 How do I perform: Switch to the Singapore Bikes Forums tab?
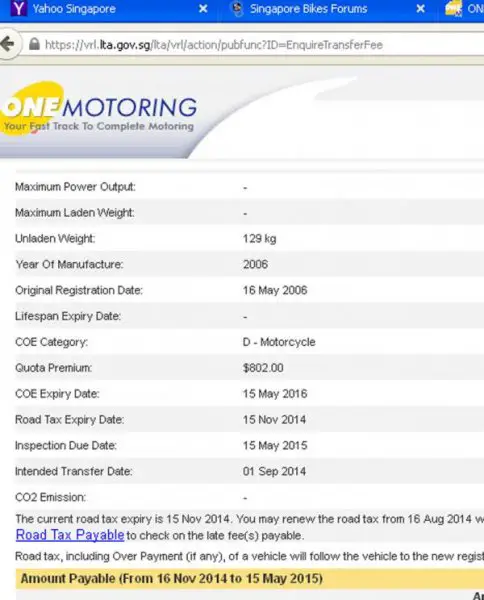pyautogui.click(x=308, y=8)
